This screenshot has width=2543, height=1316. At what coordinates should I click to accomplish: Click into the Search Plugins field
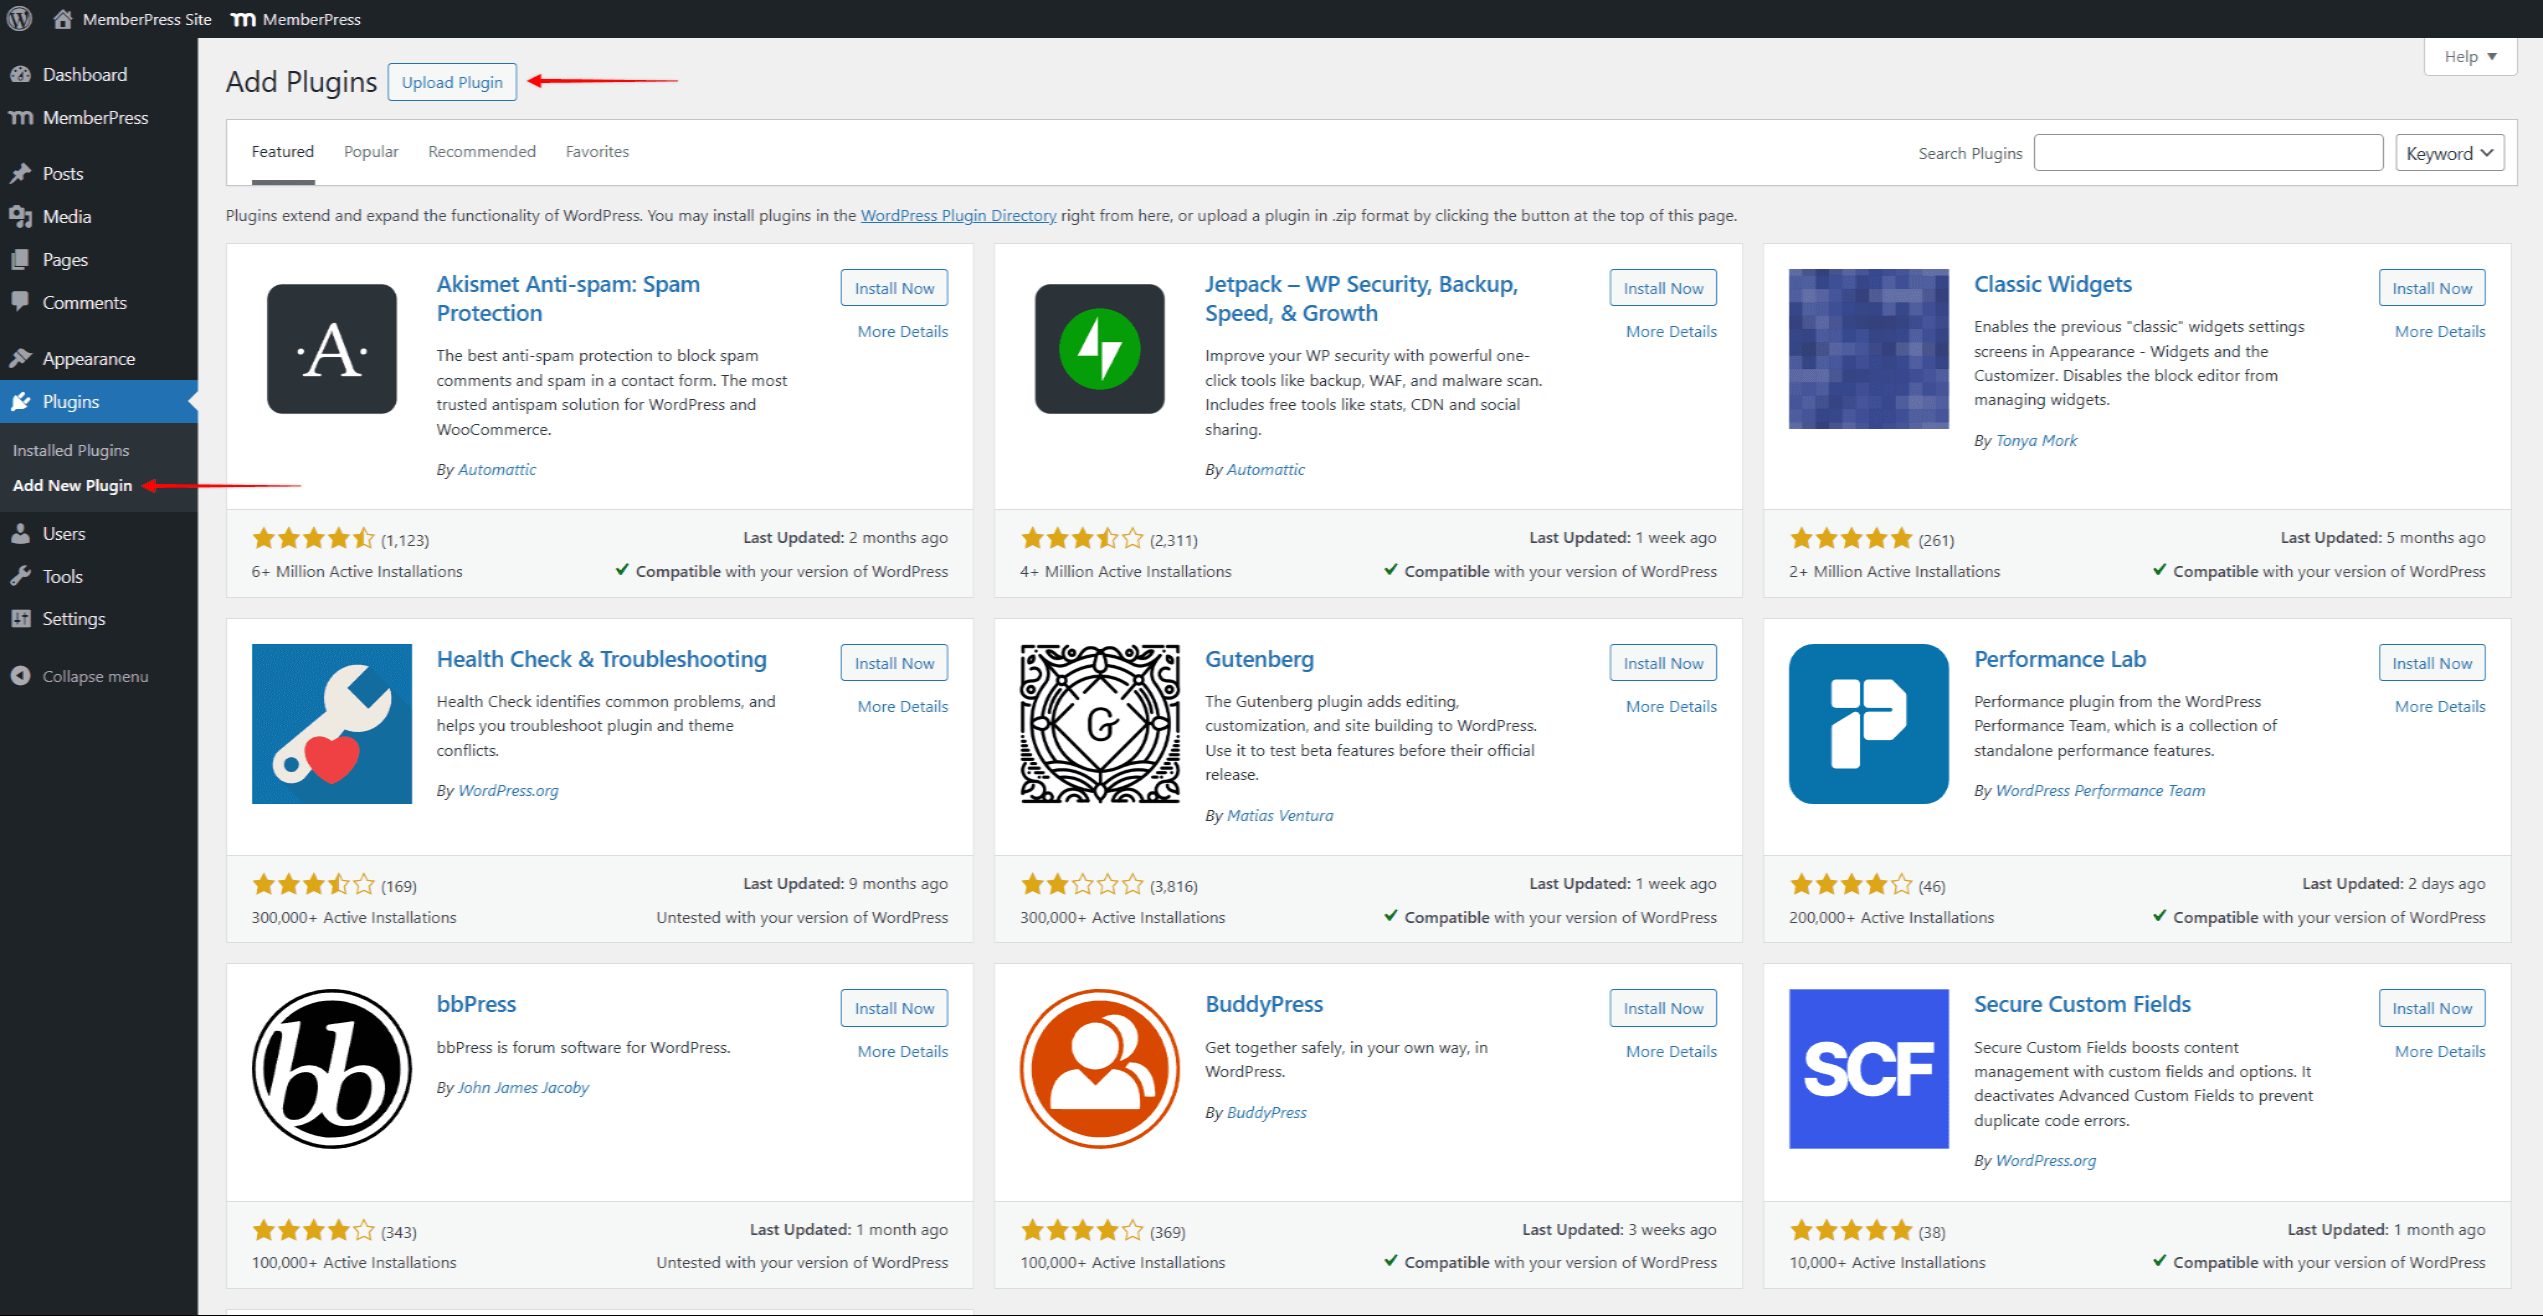click(x=2208, y=153)
